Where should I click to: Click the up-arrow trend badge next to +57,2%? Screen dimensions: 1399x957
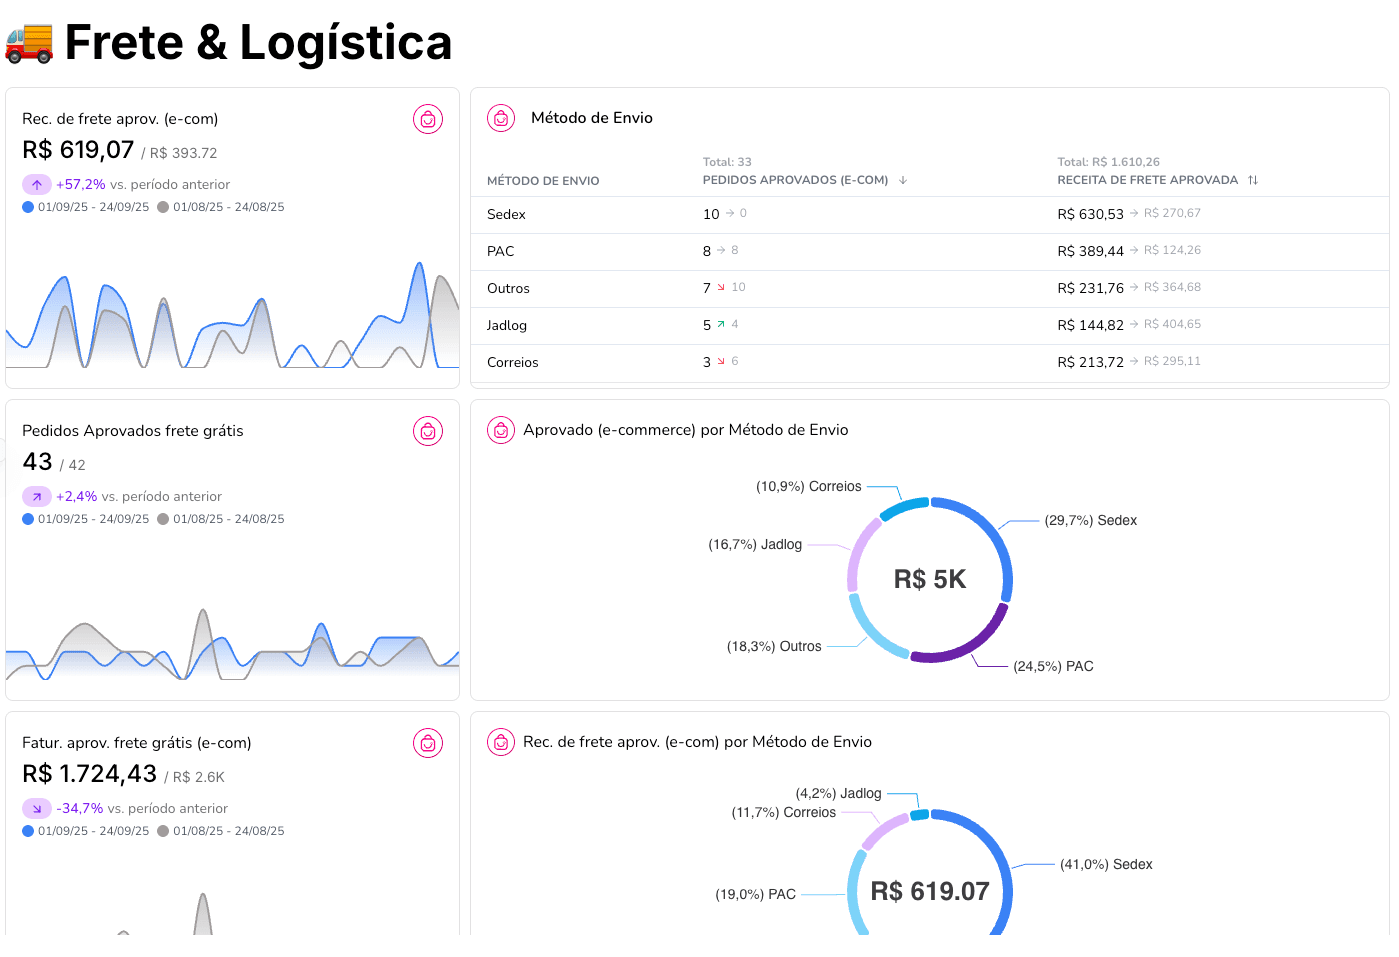(x=36, y=185)
